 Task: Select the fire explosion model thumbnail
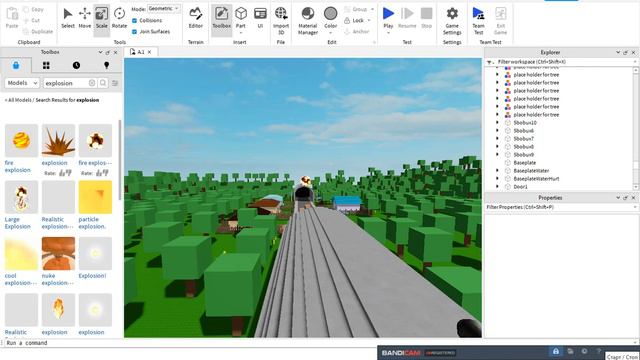(x=21, y=141)
